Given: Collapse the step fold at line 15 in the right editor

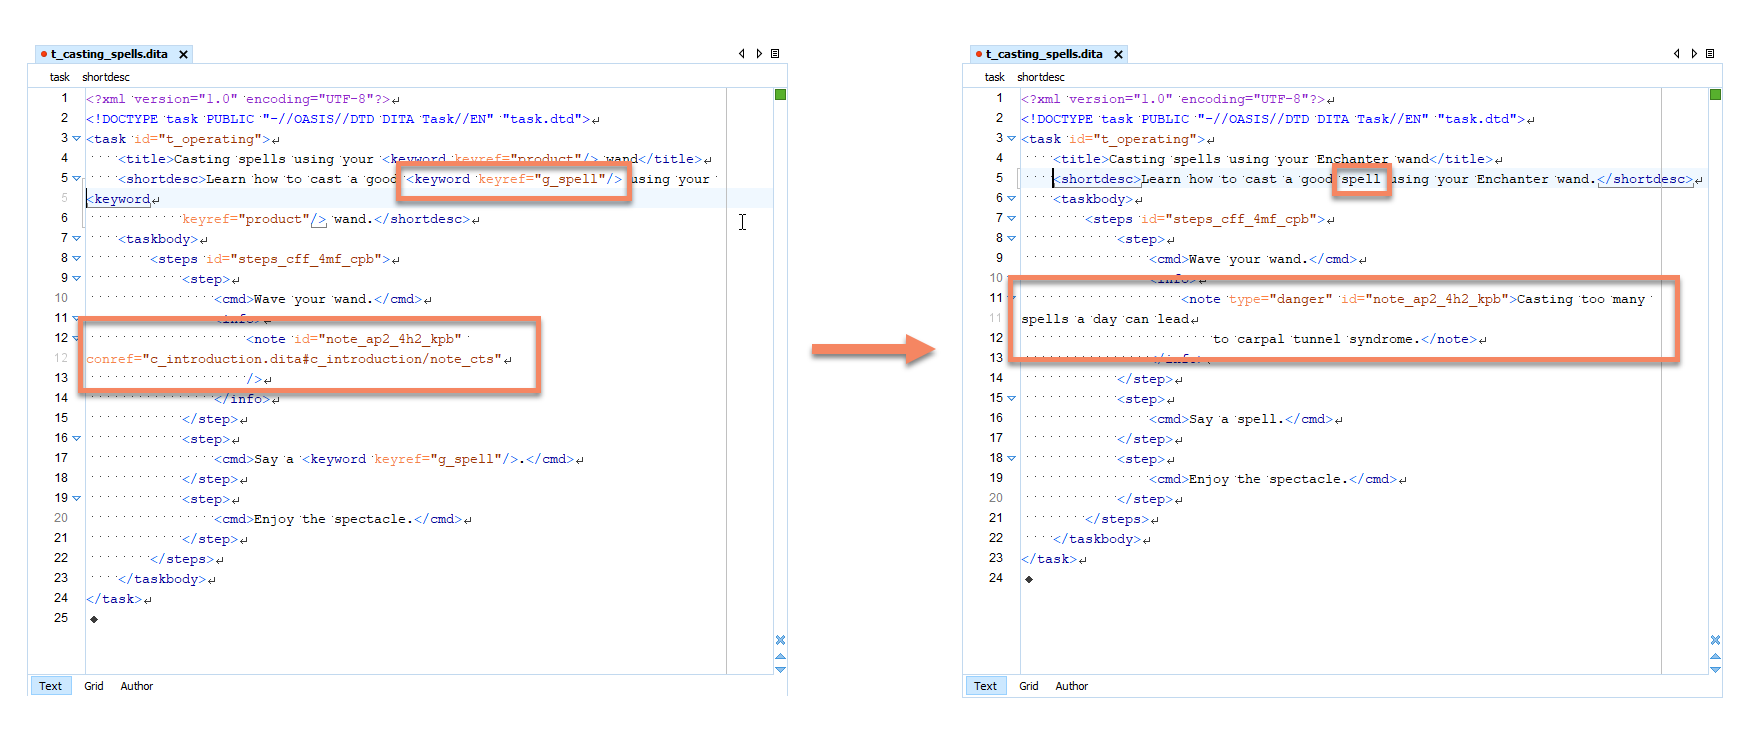Looking at the screenshot, I should coord(1011,399).
